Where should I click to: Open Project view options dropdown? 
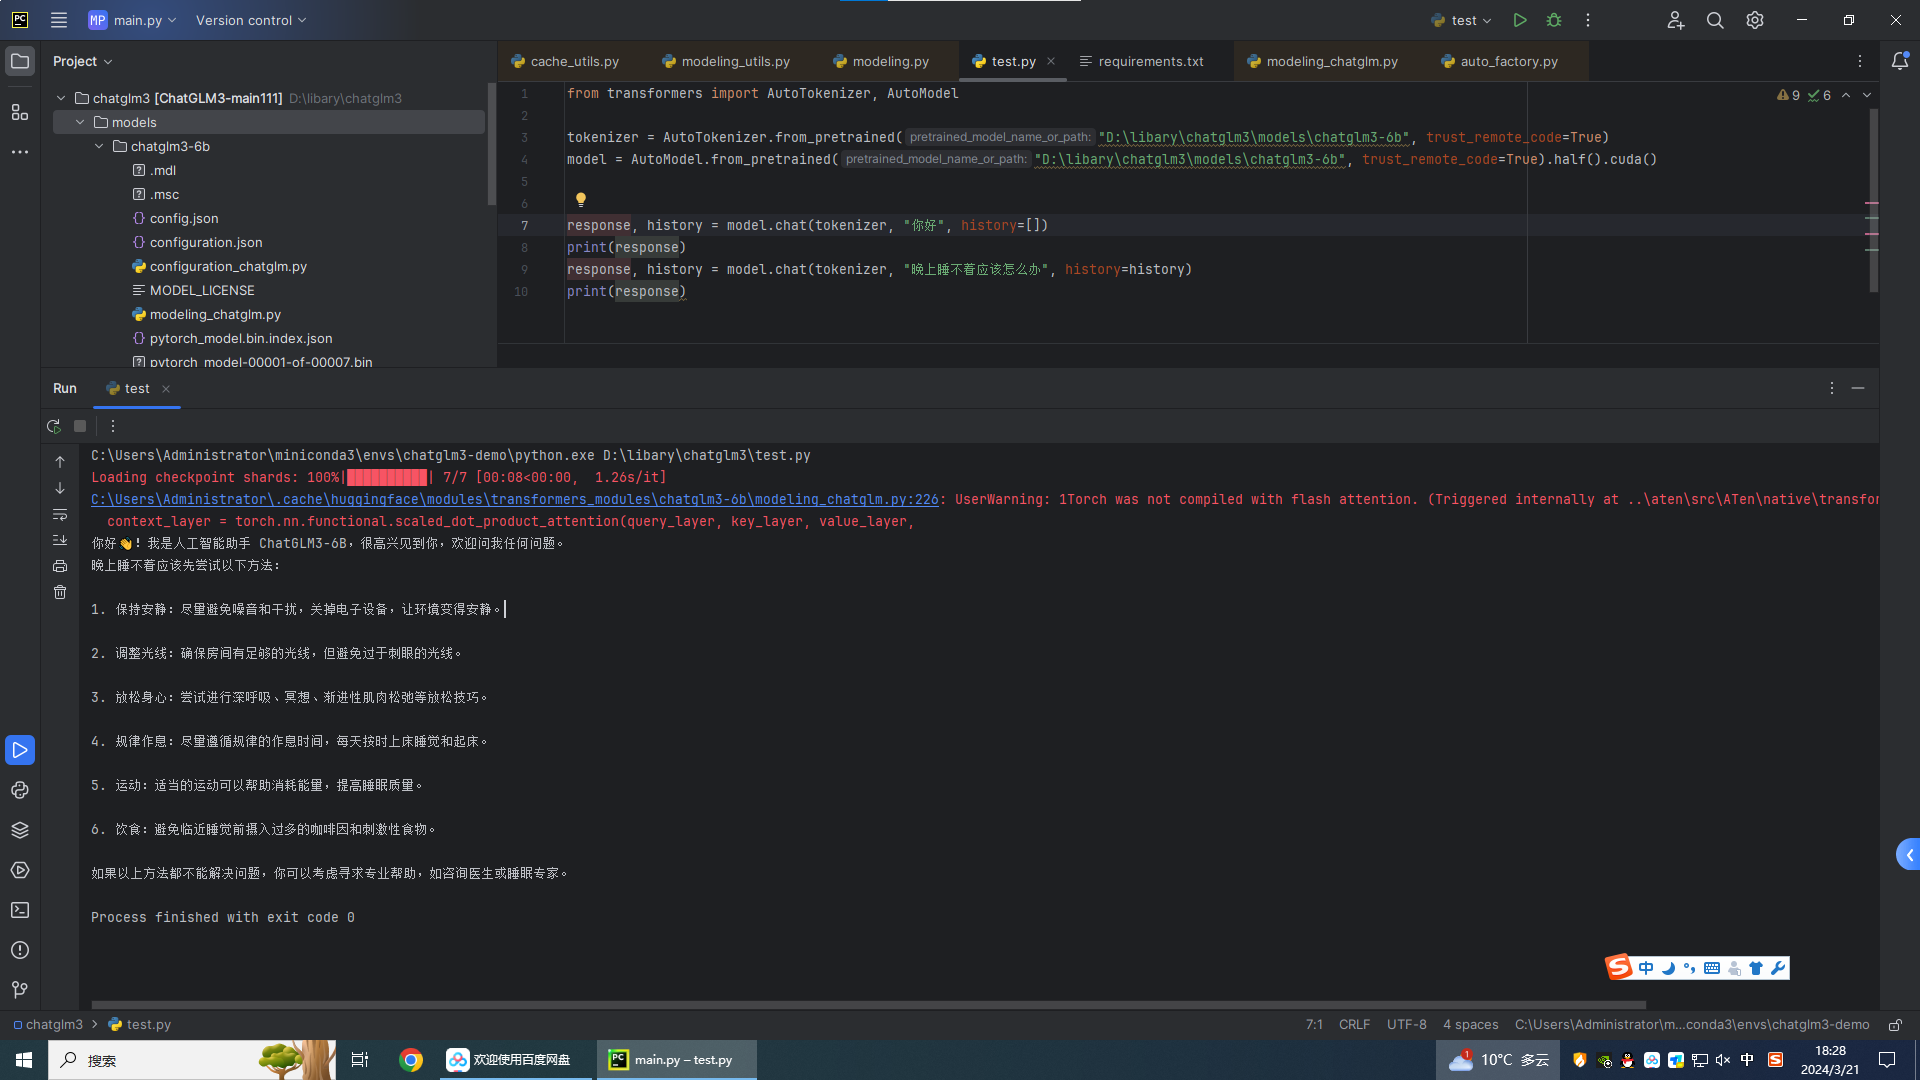pyautogui.click(x=83, y=61)
